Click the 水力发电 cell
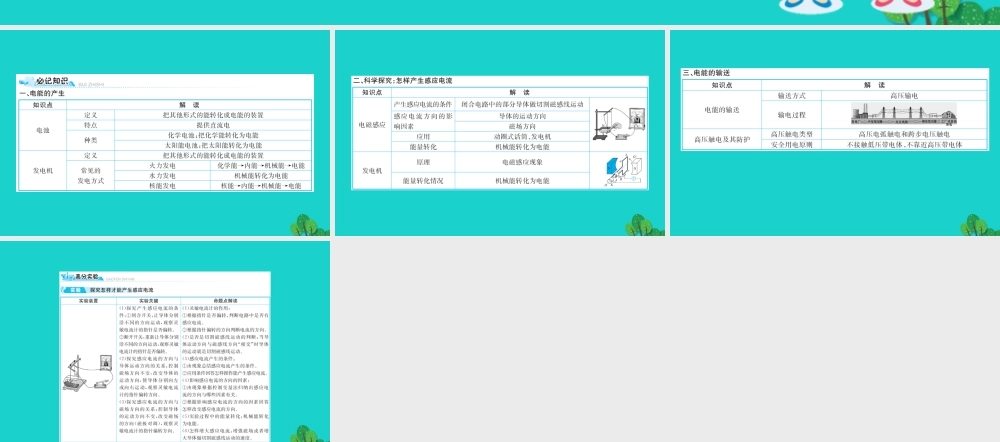 [x=162, y=175]
